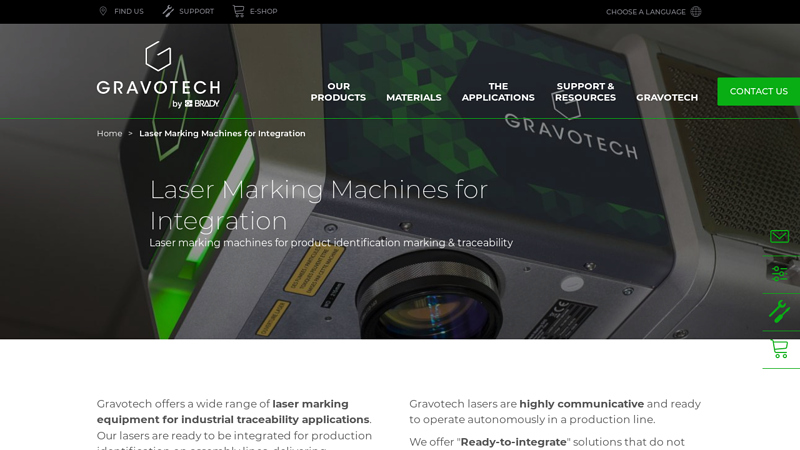
Task: Open the sliders configurator icon on right sidebar
Action: 779,274
